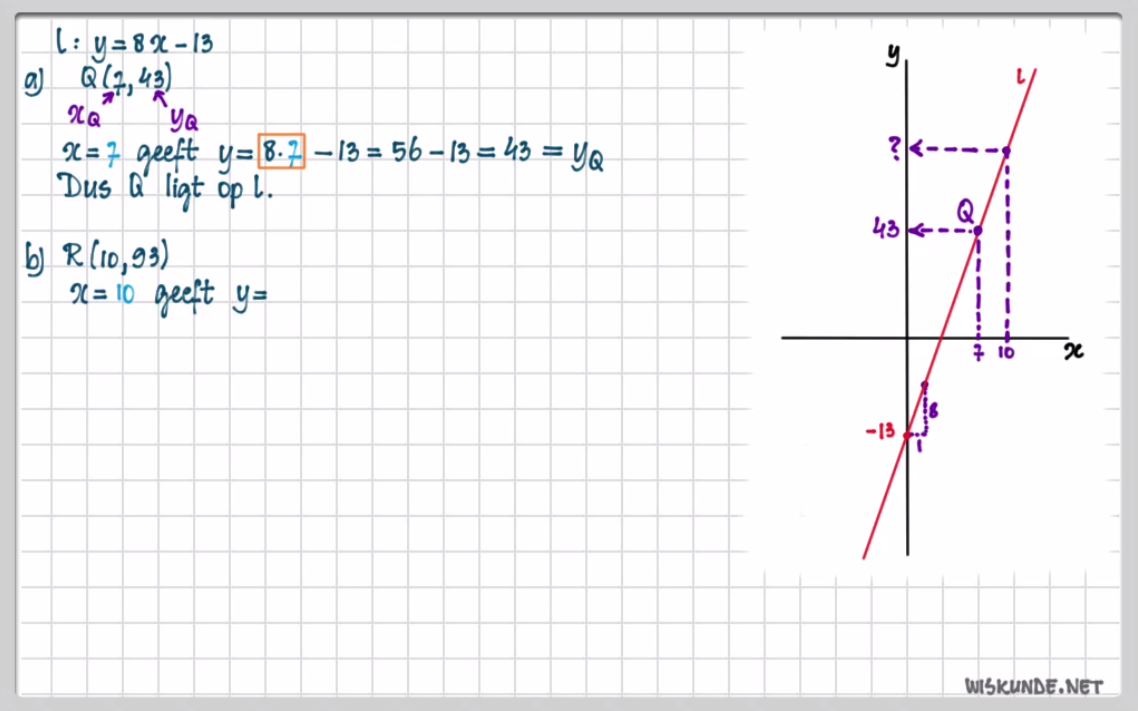Select the part label b)
Screen dimensions: 1138x711
tap(34, 258)
